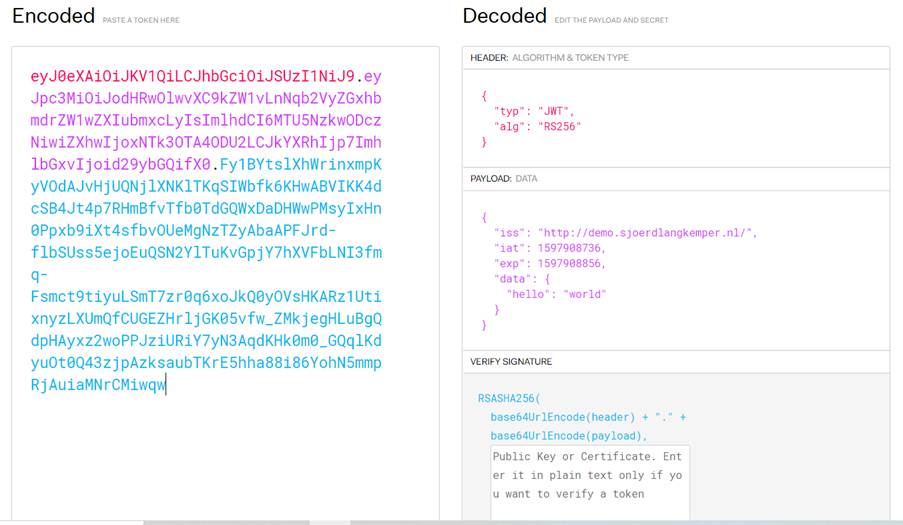Click the "HEADER: ALGORITHM & TOKEN TYPE" label
The image size is (903, 525).
click(549, 58)
